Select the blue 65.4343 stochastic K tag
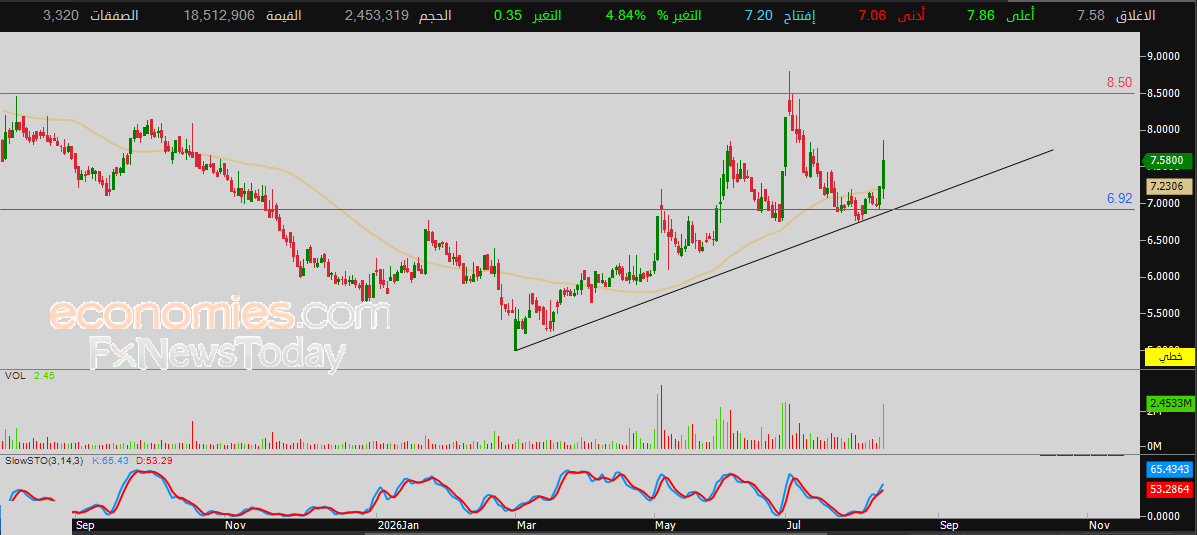This screenshot has width=1197, height=535. (1170, 469)
